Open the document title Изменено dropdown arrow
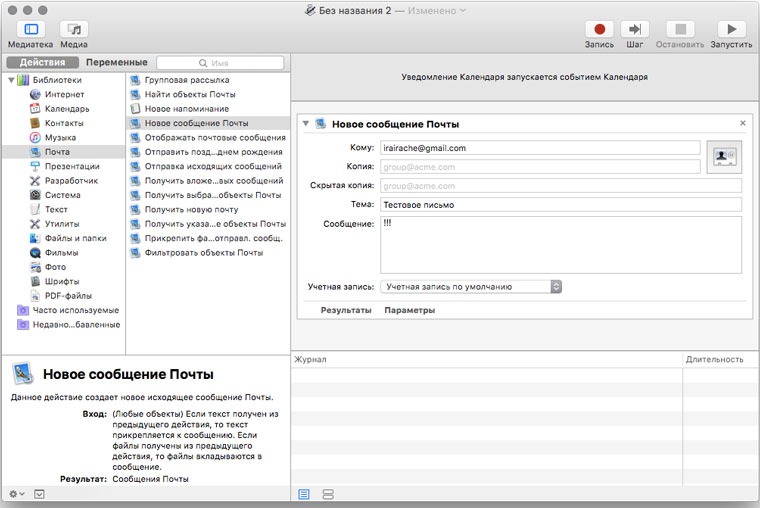The height and width of the screenshot is (508, 760). [x=462, y=10]
